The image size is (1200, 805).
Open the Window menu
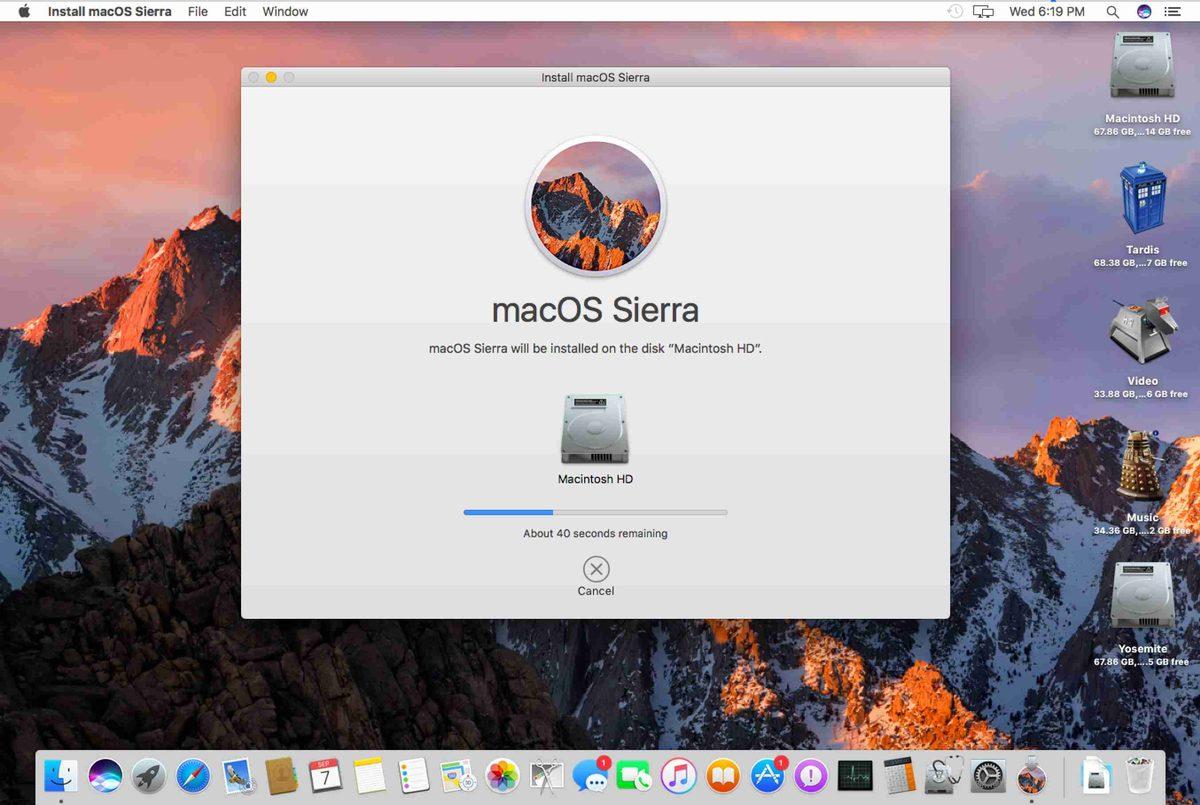coord(284,11)
